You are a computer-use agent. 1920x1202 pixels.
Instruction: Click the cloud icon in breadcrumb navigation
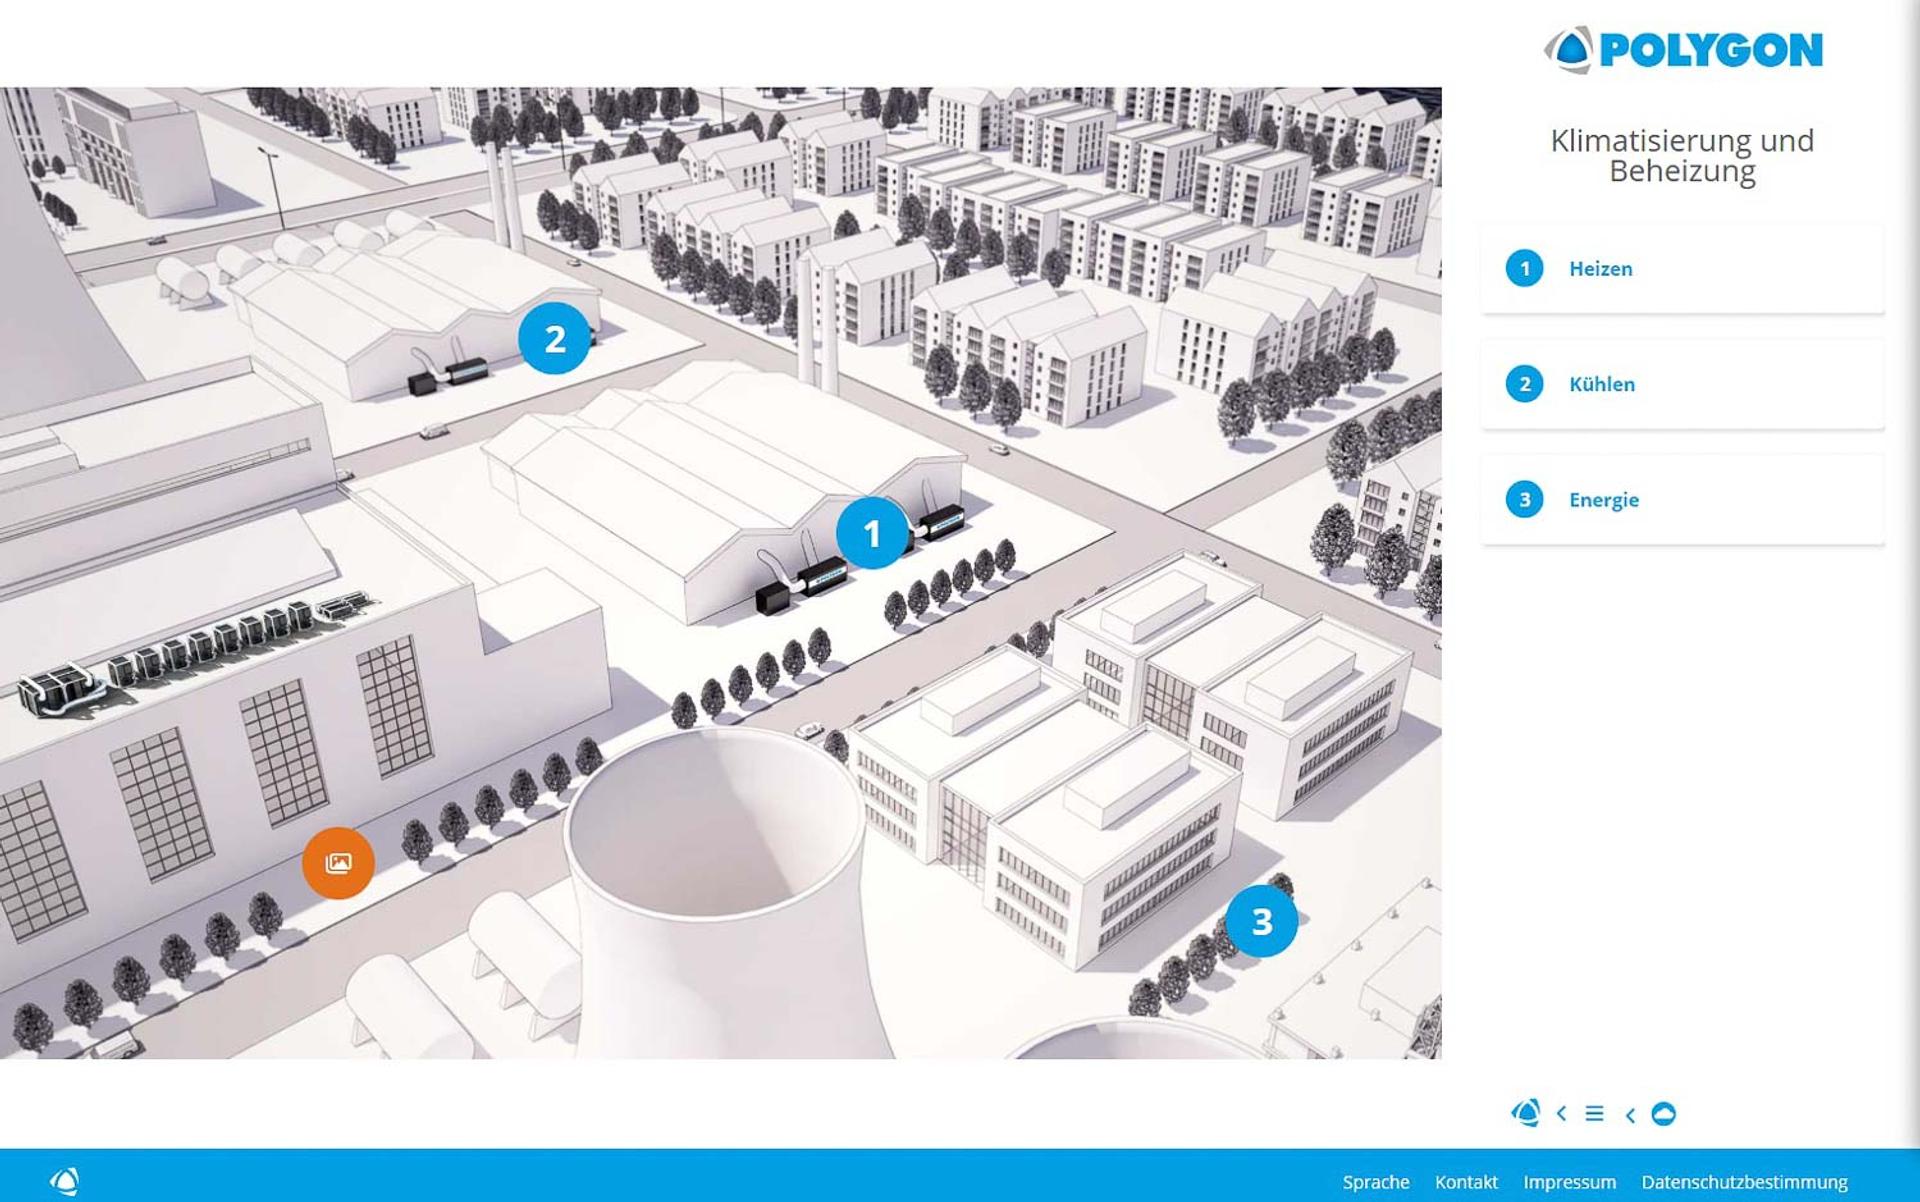(1664, 1113)
